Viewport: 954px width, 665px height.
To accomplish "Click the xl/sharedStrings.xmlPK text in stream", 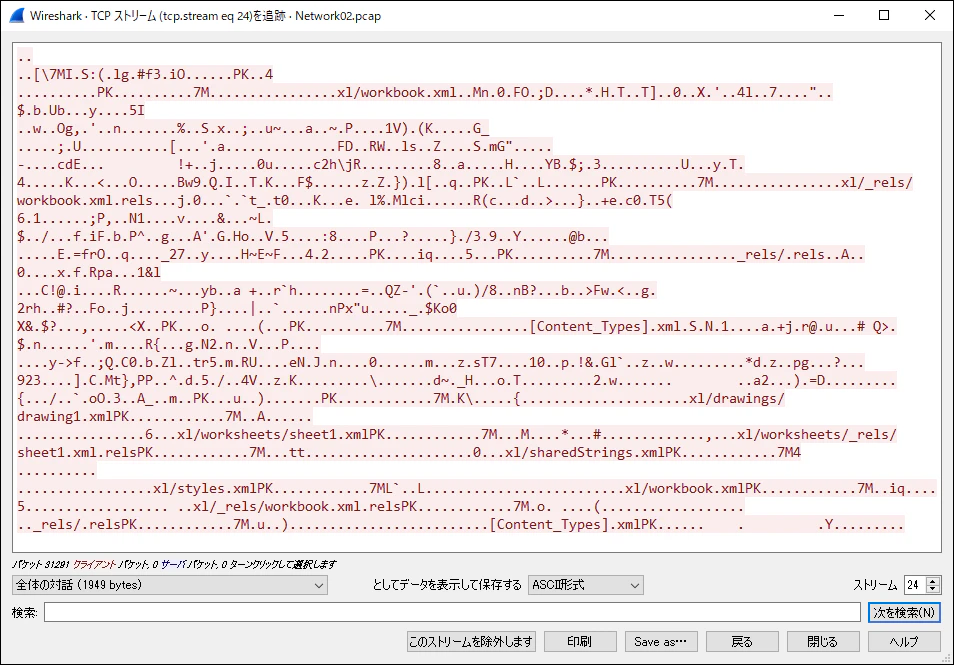I will pos(593,453).
